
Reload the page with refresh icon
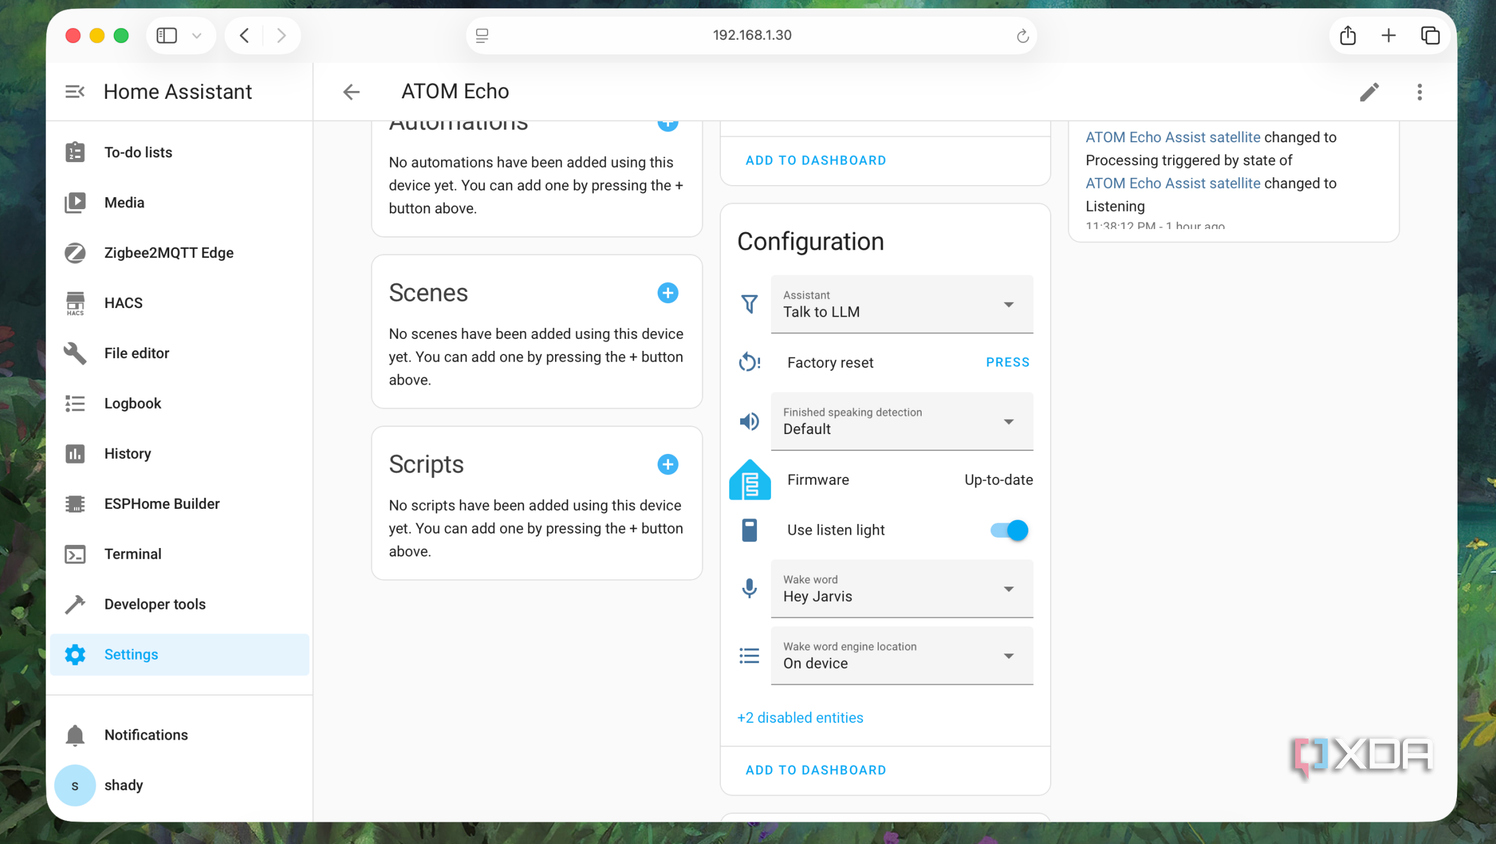(x=1022, y=36)
